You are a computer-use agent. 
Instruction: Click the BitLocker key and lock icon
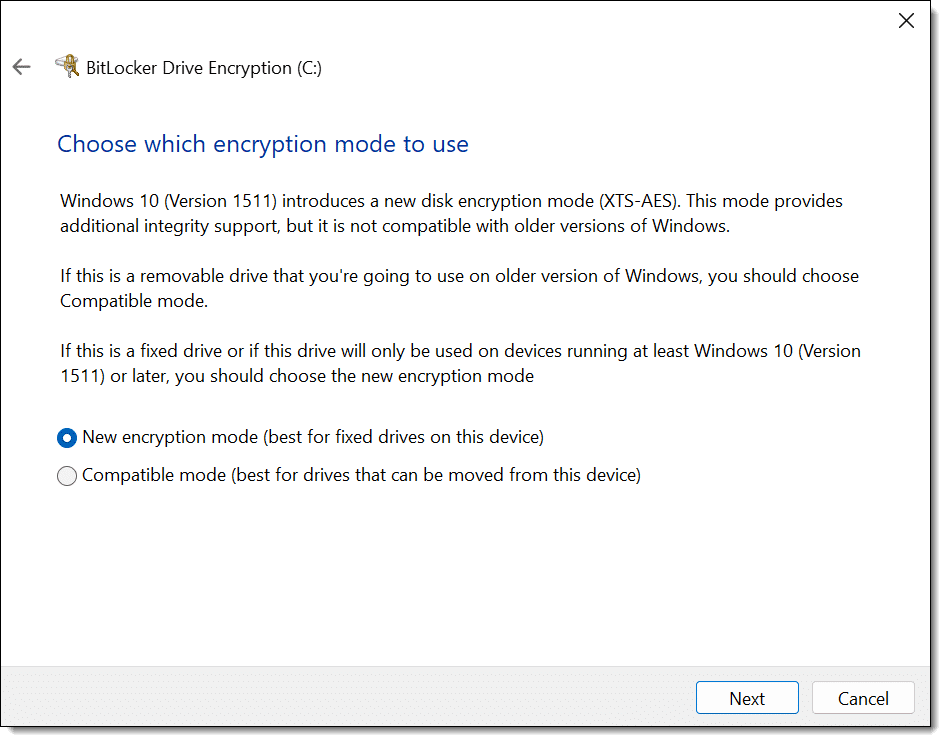67,67
